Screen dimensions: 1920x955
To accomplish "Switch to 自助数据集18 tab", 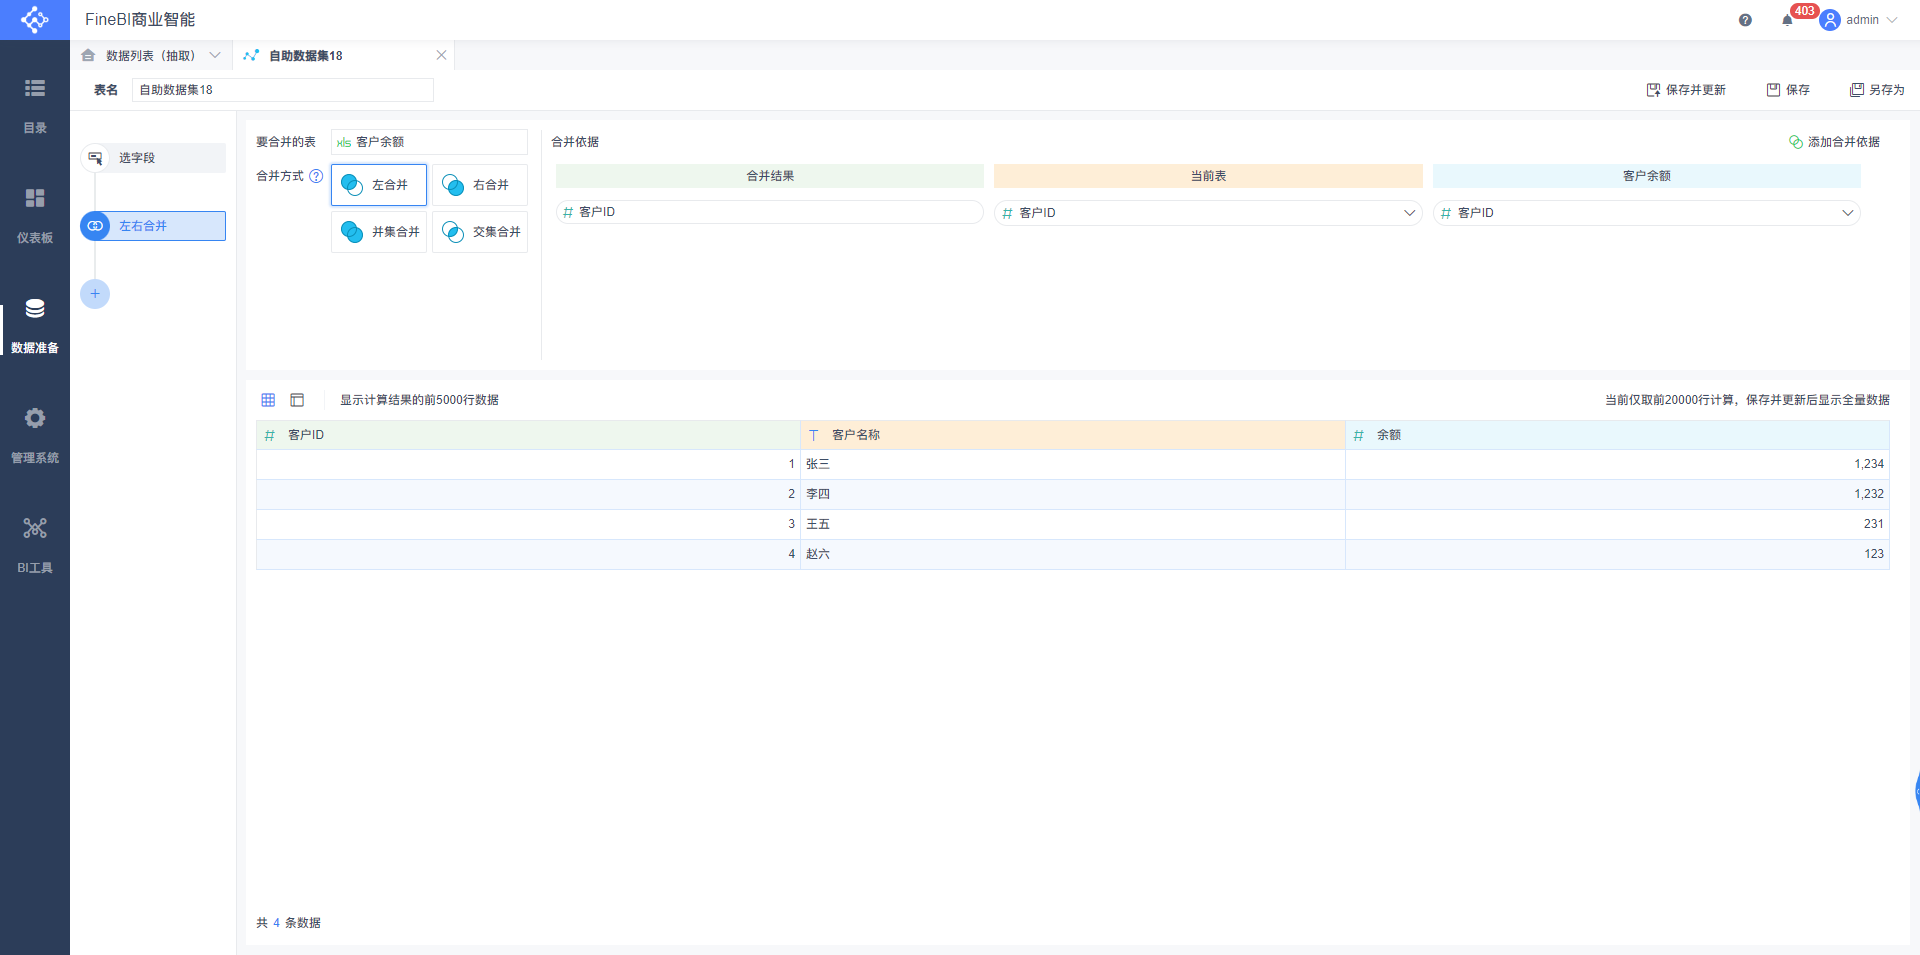I will [x=343, y=55].
